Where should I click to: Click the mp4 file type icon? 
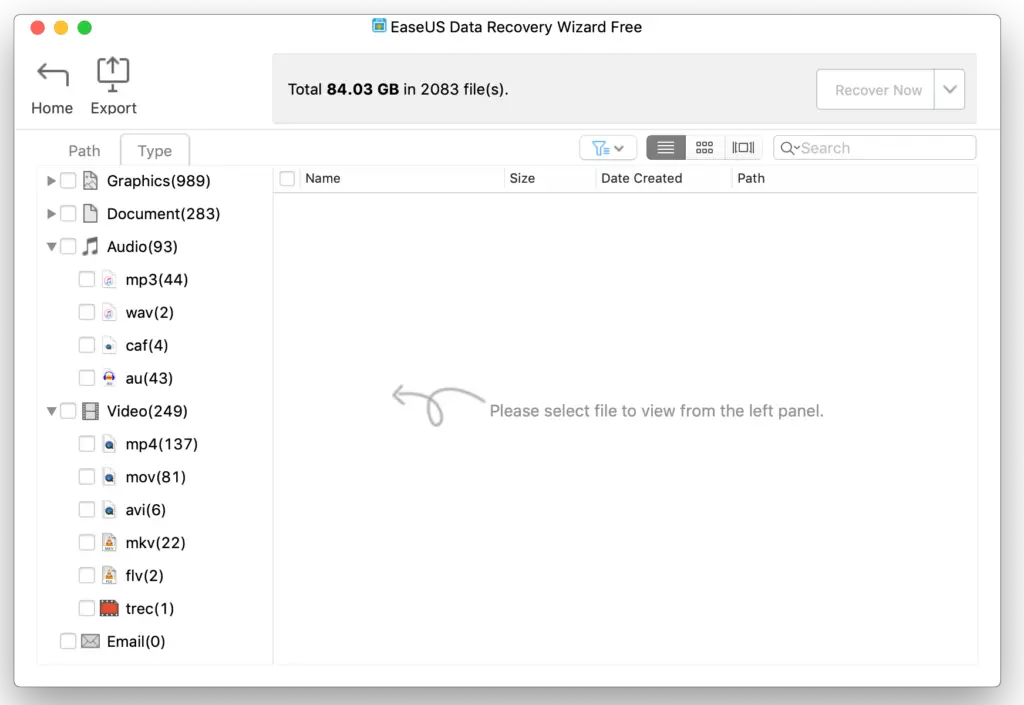(109, 444)
